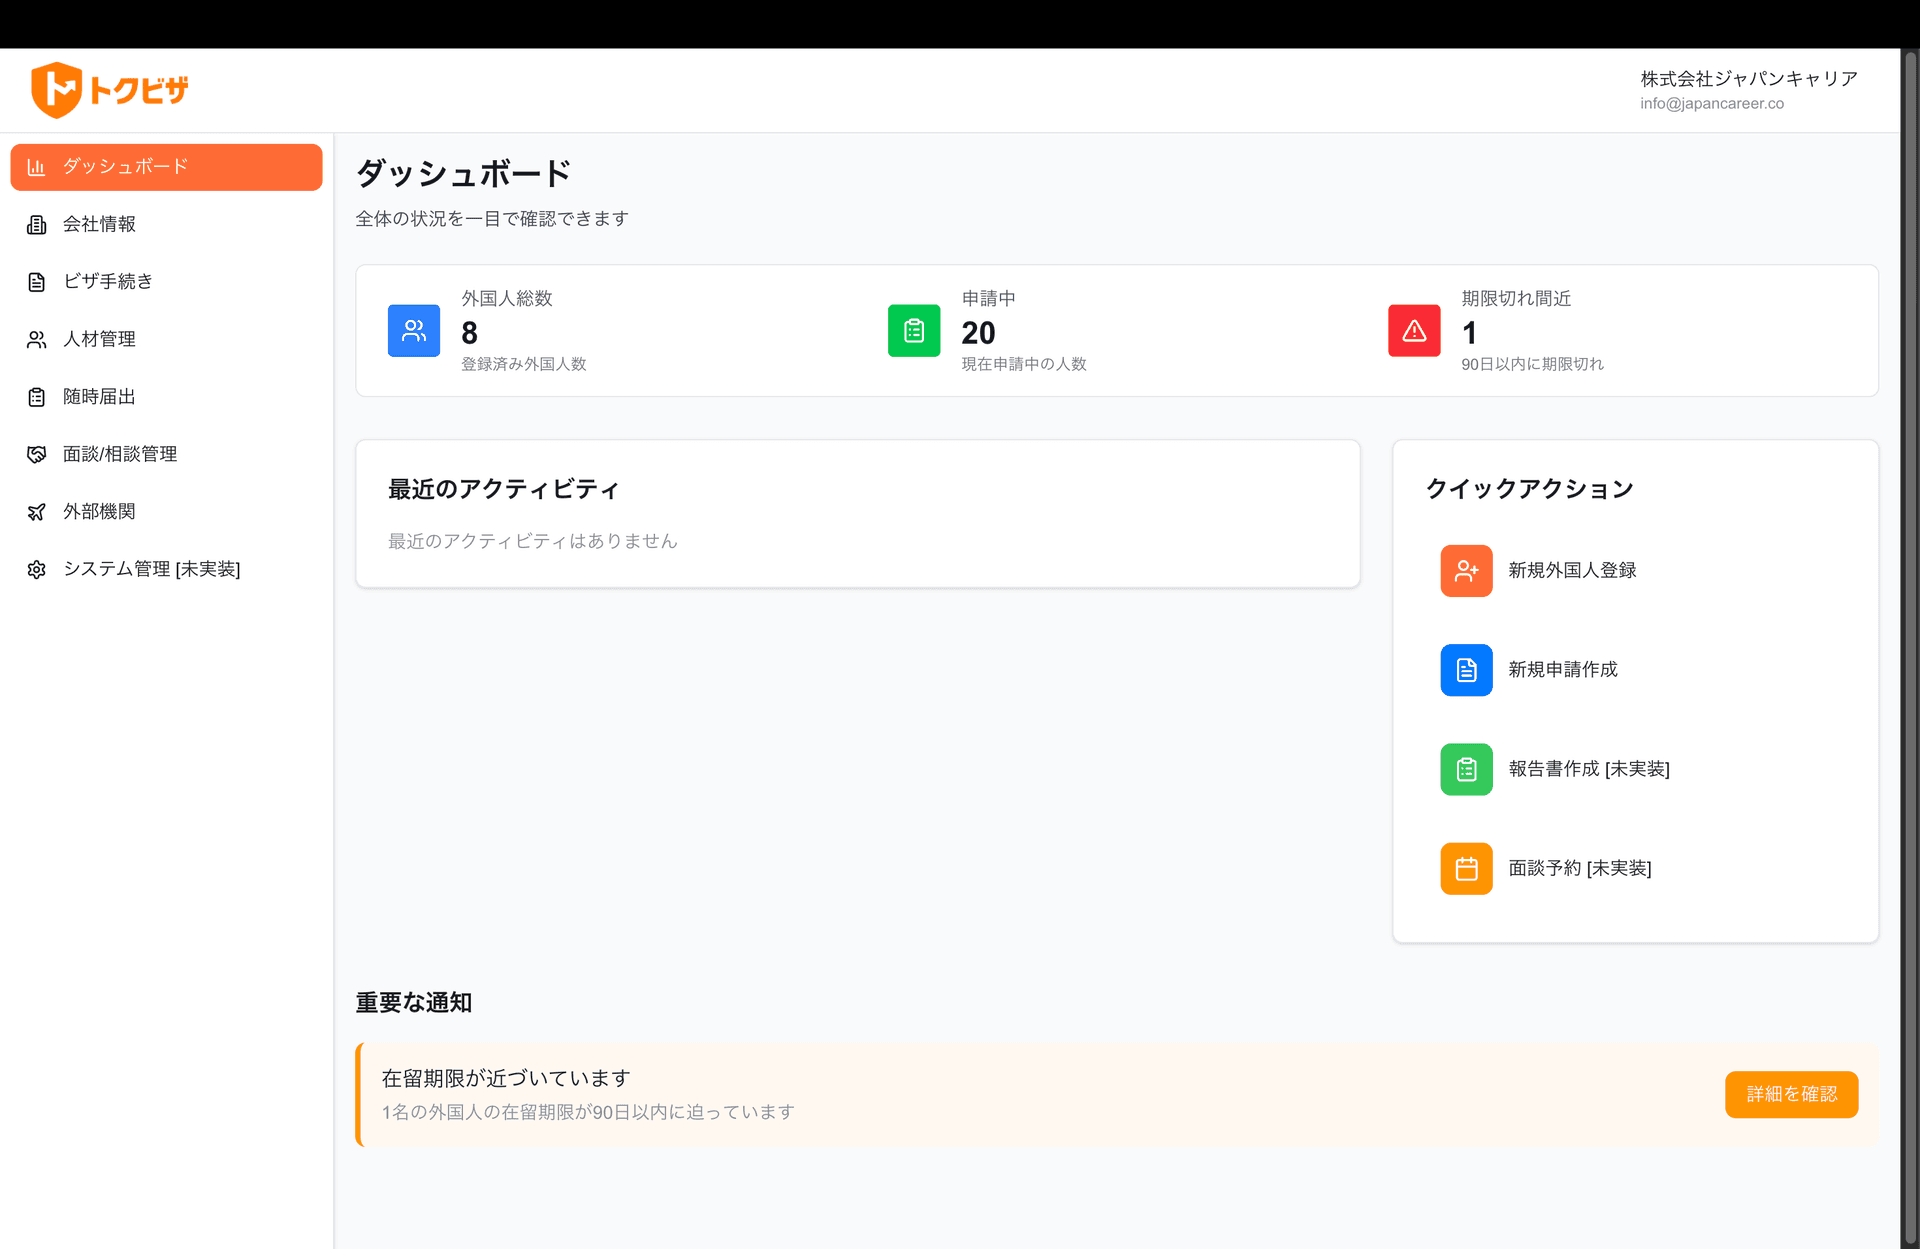Select 人材管理 in the sidebar
The height and width of the screenshot is (1249, 1920).
point(99,338)
